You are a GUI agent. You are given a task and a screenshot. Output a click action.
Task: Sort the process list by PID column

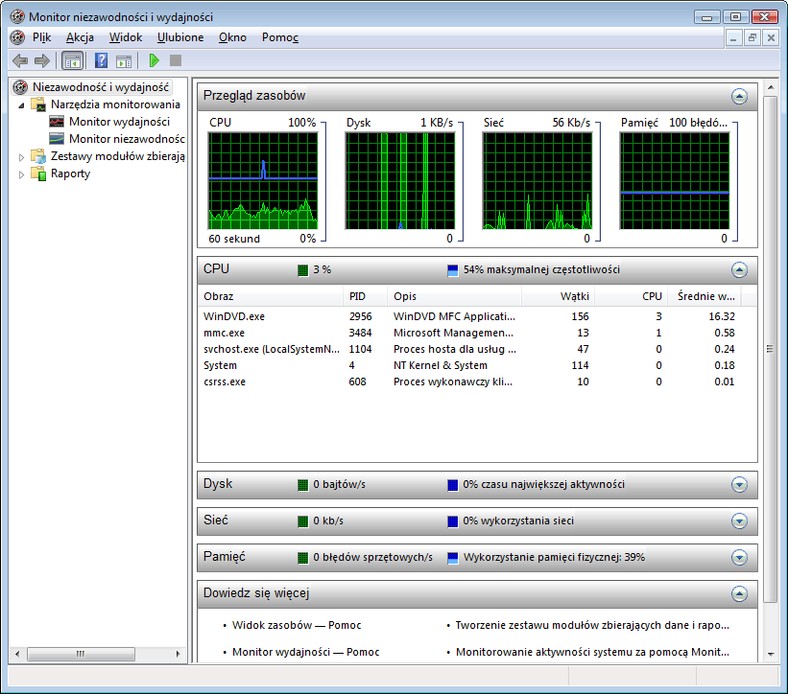[358, 296]
